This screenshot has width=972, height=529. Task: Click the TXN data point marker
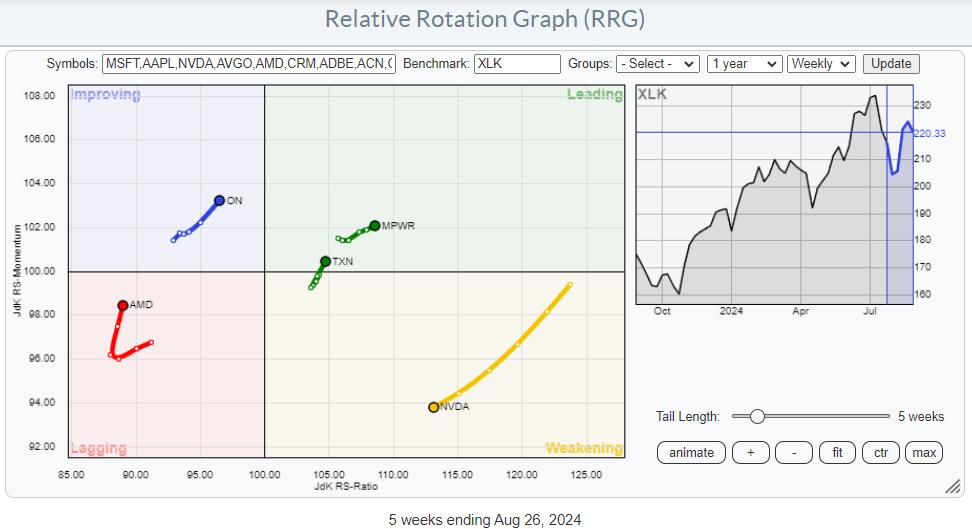(325, 262)
